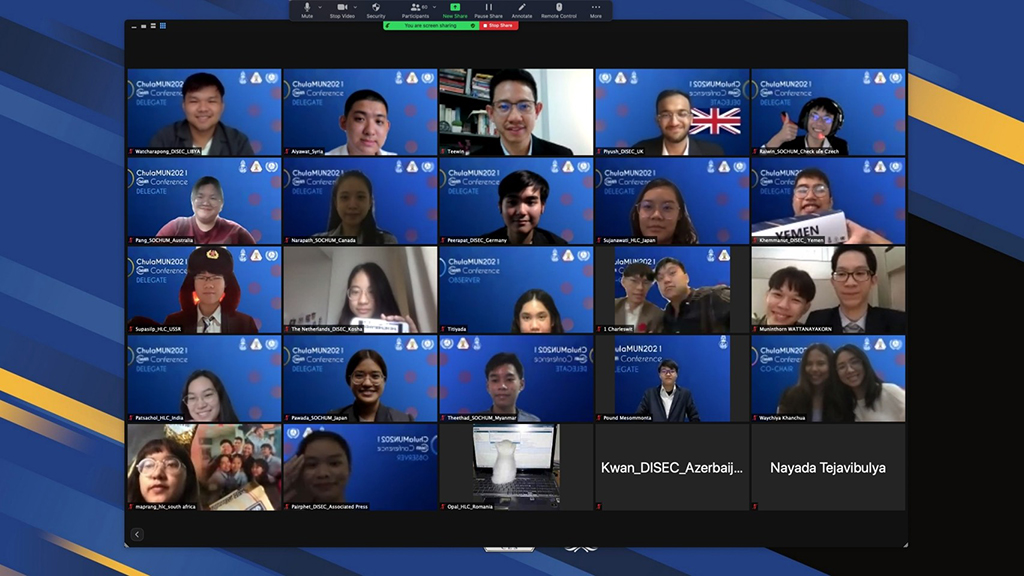Expand the arrow next to Participants count

(433, 6)
